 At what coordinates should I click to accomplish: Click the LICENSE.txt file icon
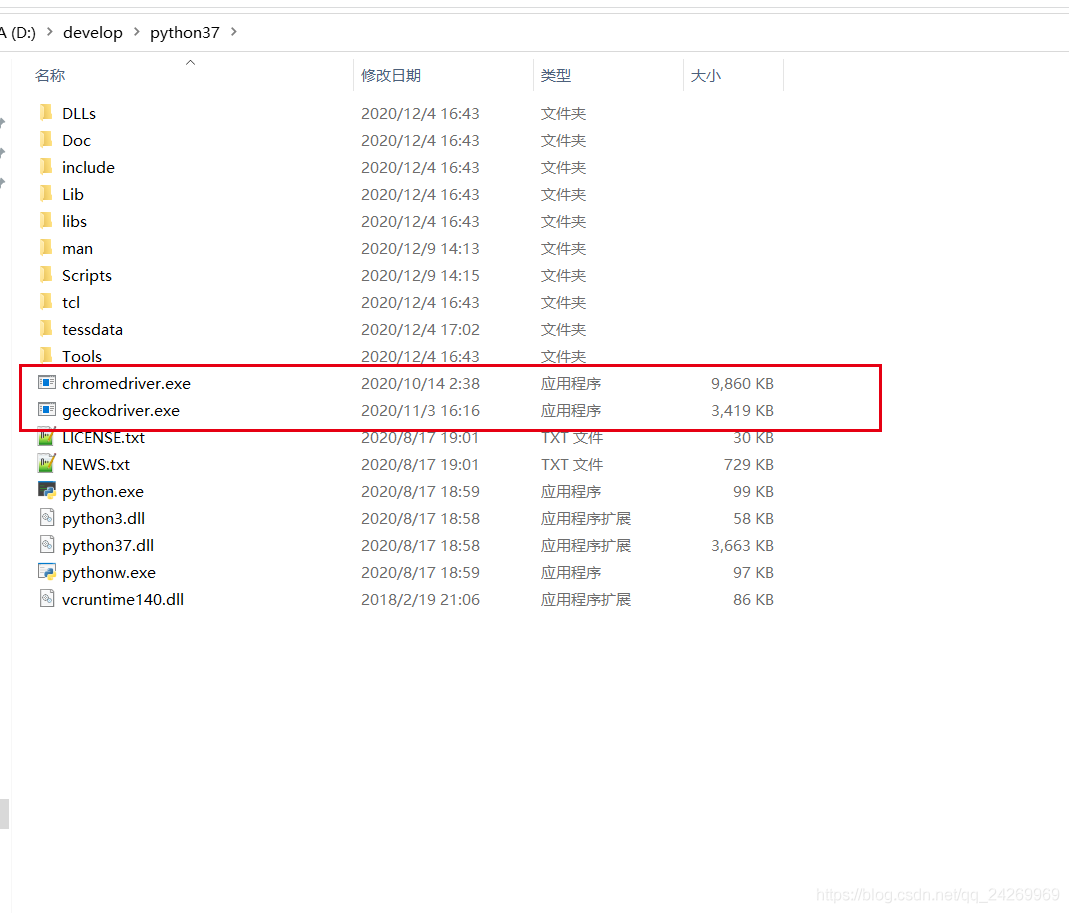coord(47,437)
